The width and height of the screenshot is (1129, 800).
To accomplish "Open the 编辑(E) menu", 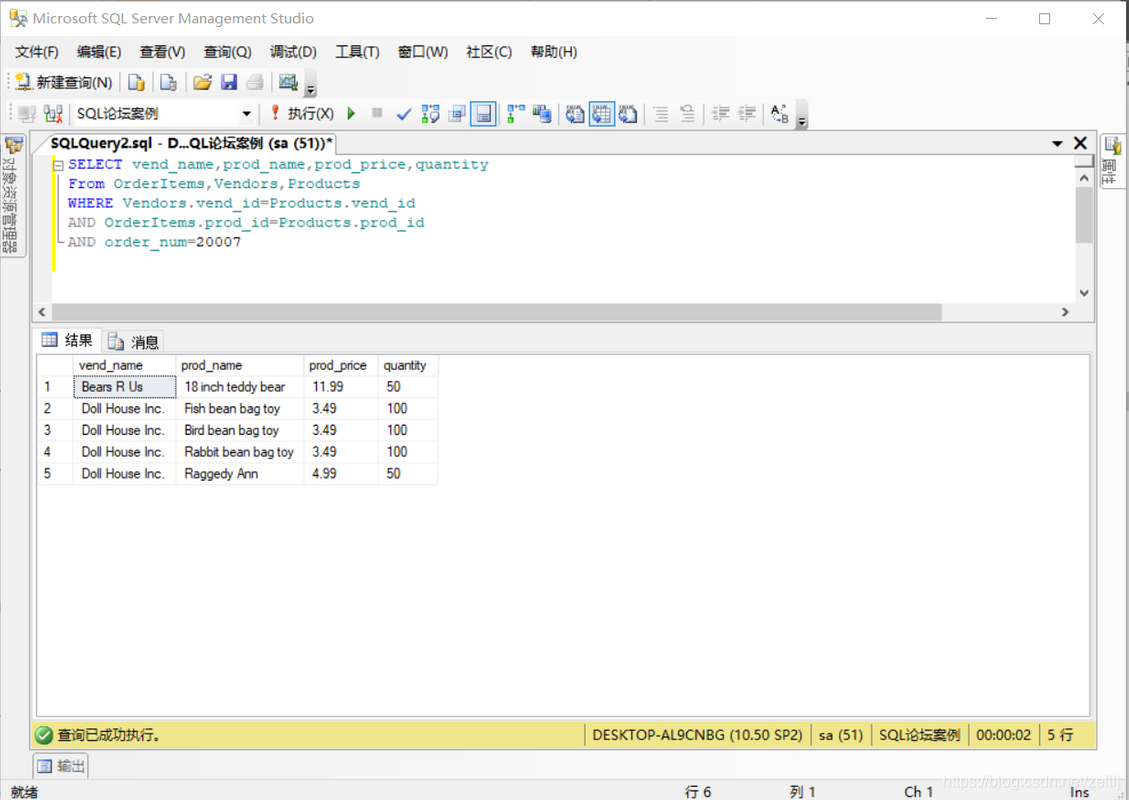I will (x=99, y=52).
